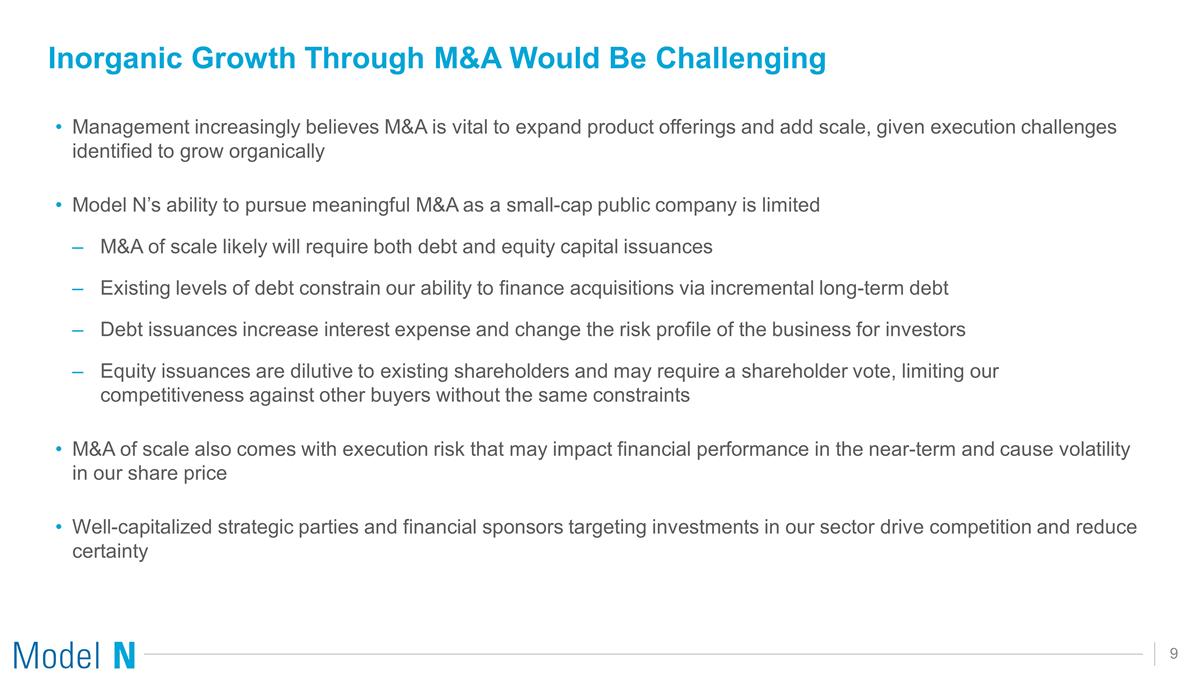Click the bullet about M&A execution risk
Screen dimensions: 1200x675
click(x=601, y=449)
